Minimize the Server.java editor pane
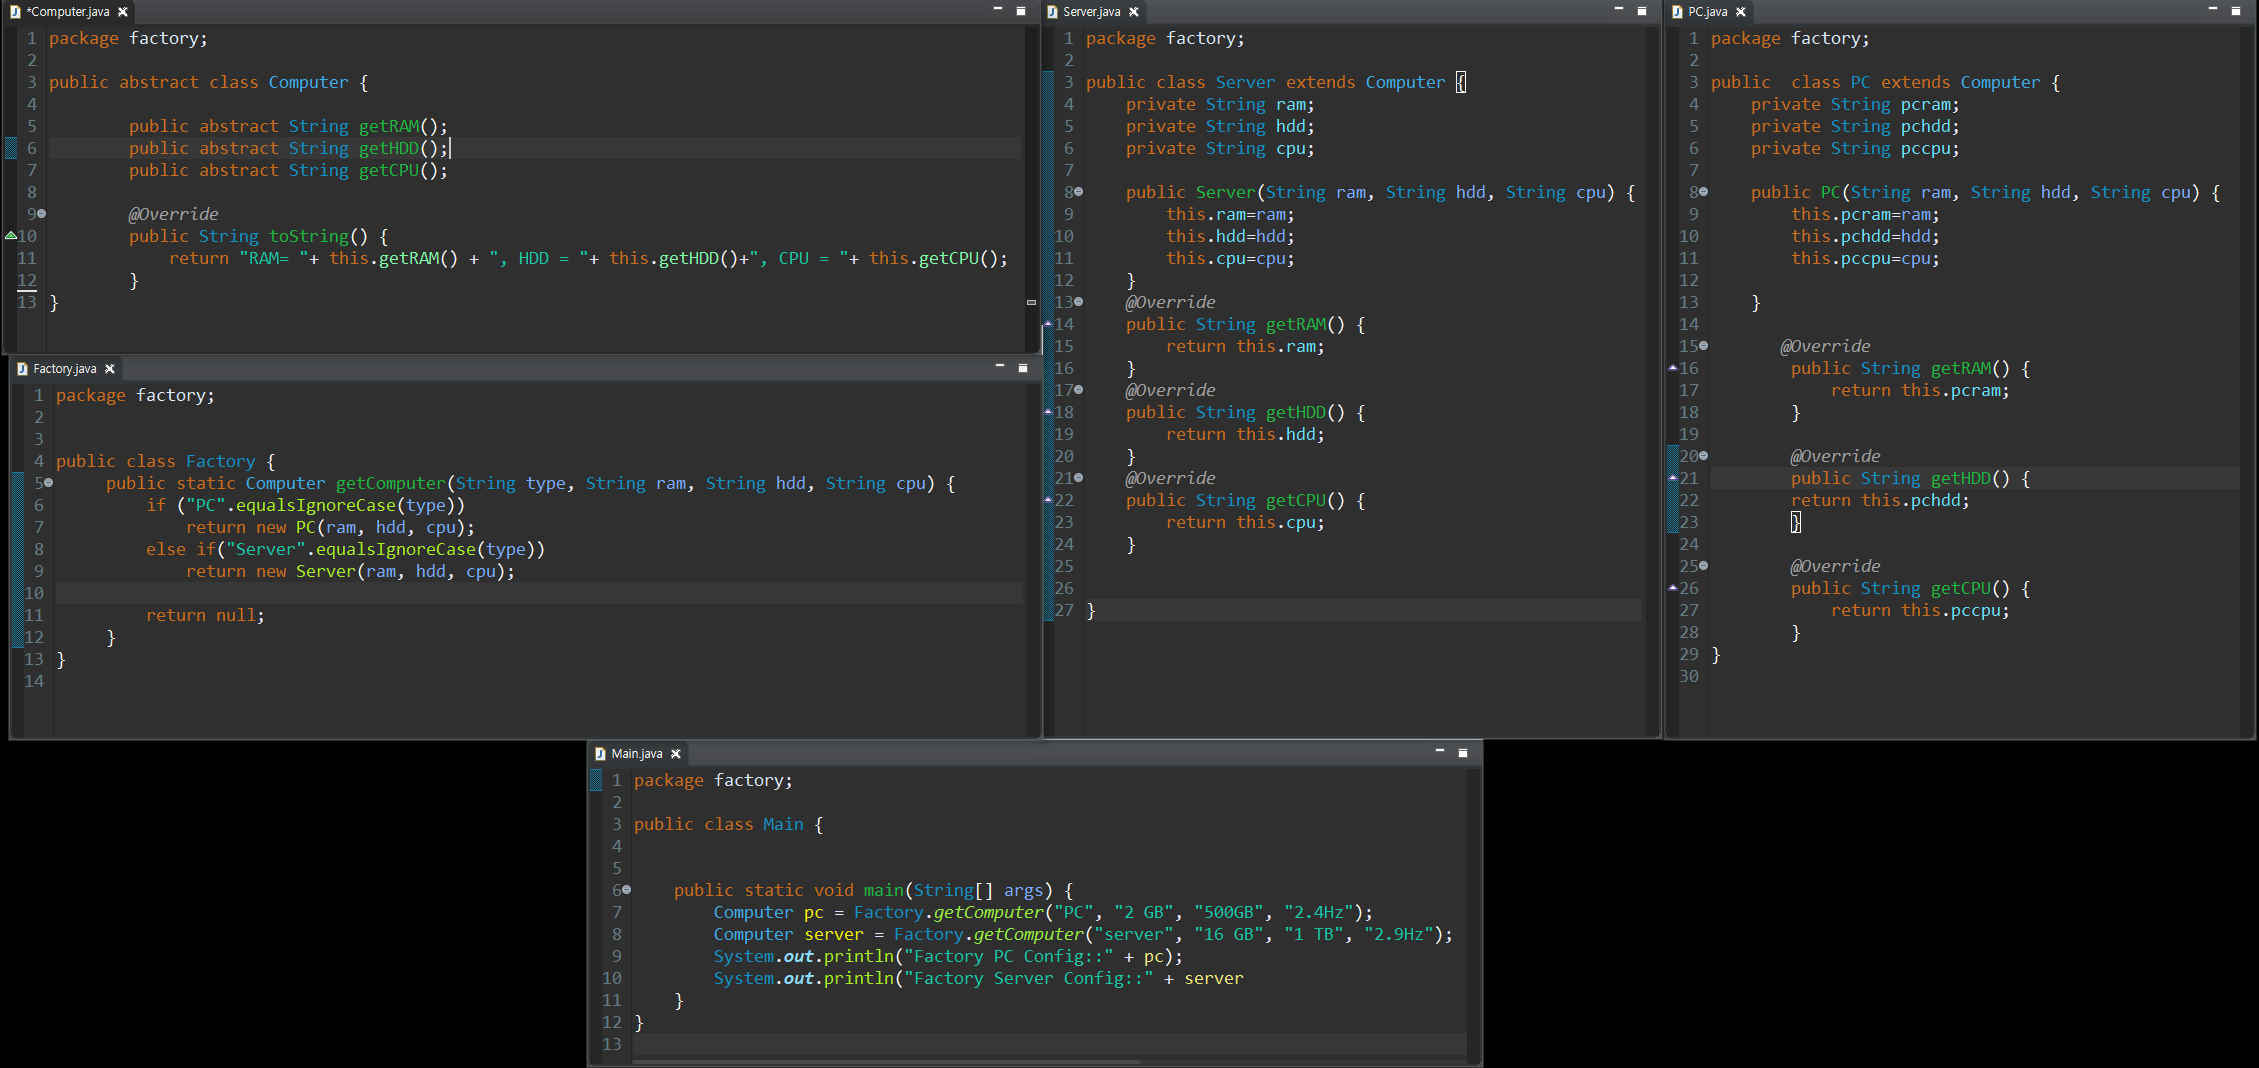 pyautogui.click(x=1618, y=10)
